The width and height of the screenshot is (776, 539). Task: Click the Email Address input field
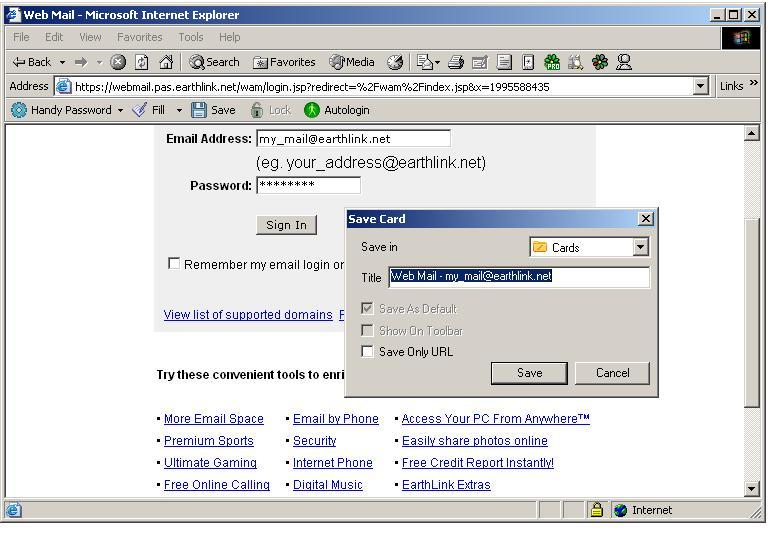(x=353, y=139)
